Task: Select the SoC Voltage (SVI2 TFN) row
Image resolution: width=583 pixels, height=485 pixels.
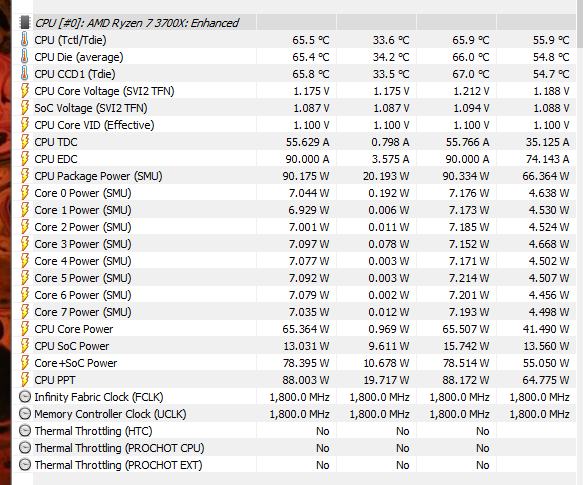Action: tap(297, 108)
